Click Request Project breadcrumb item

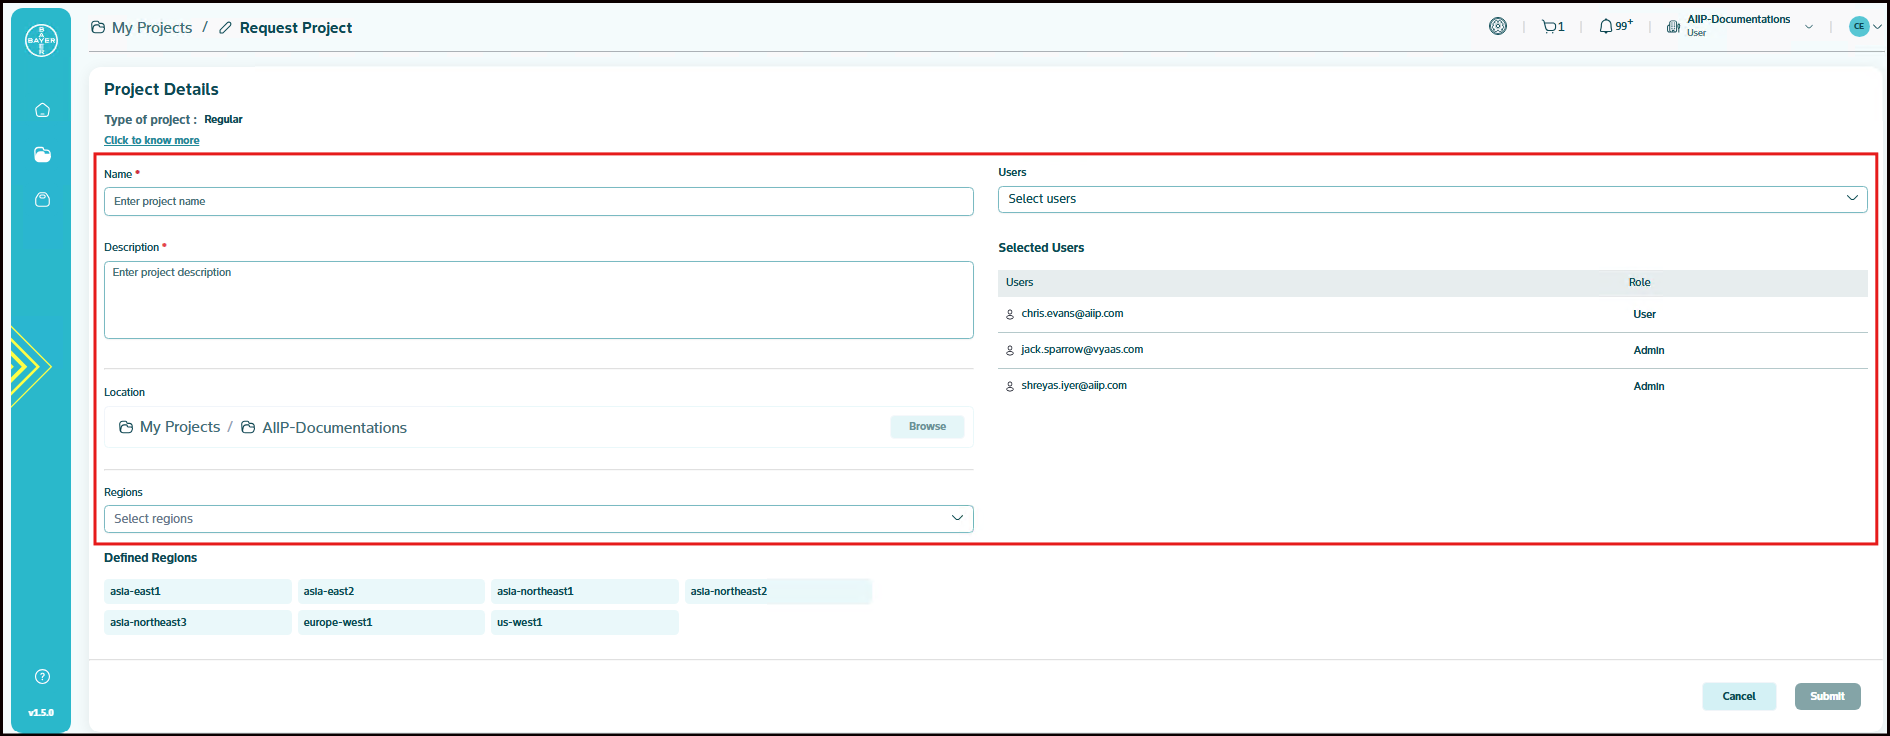point(295,28)
